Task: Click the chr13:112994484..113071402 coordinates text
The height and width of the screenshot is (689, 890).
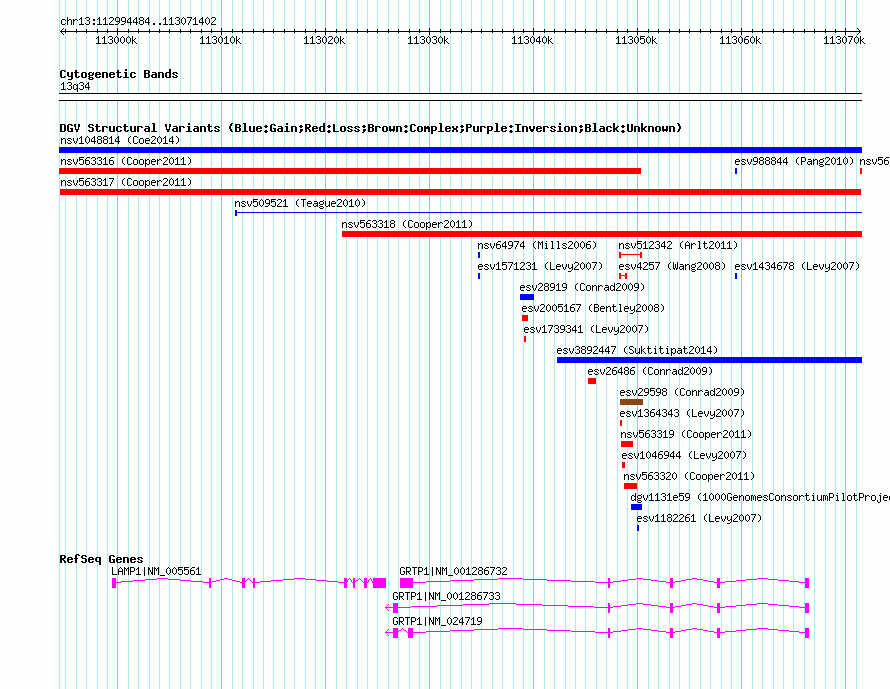Action: pyautogui.click(x=138, y=22)
